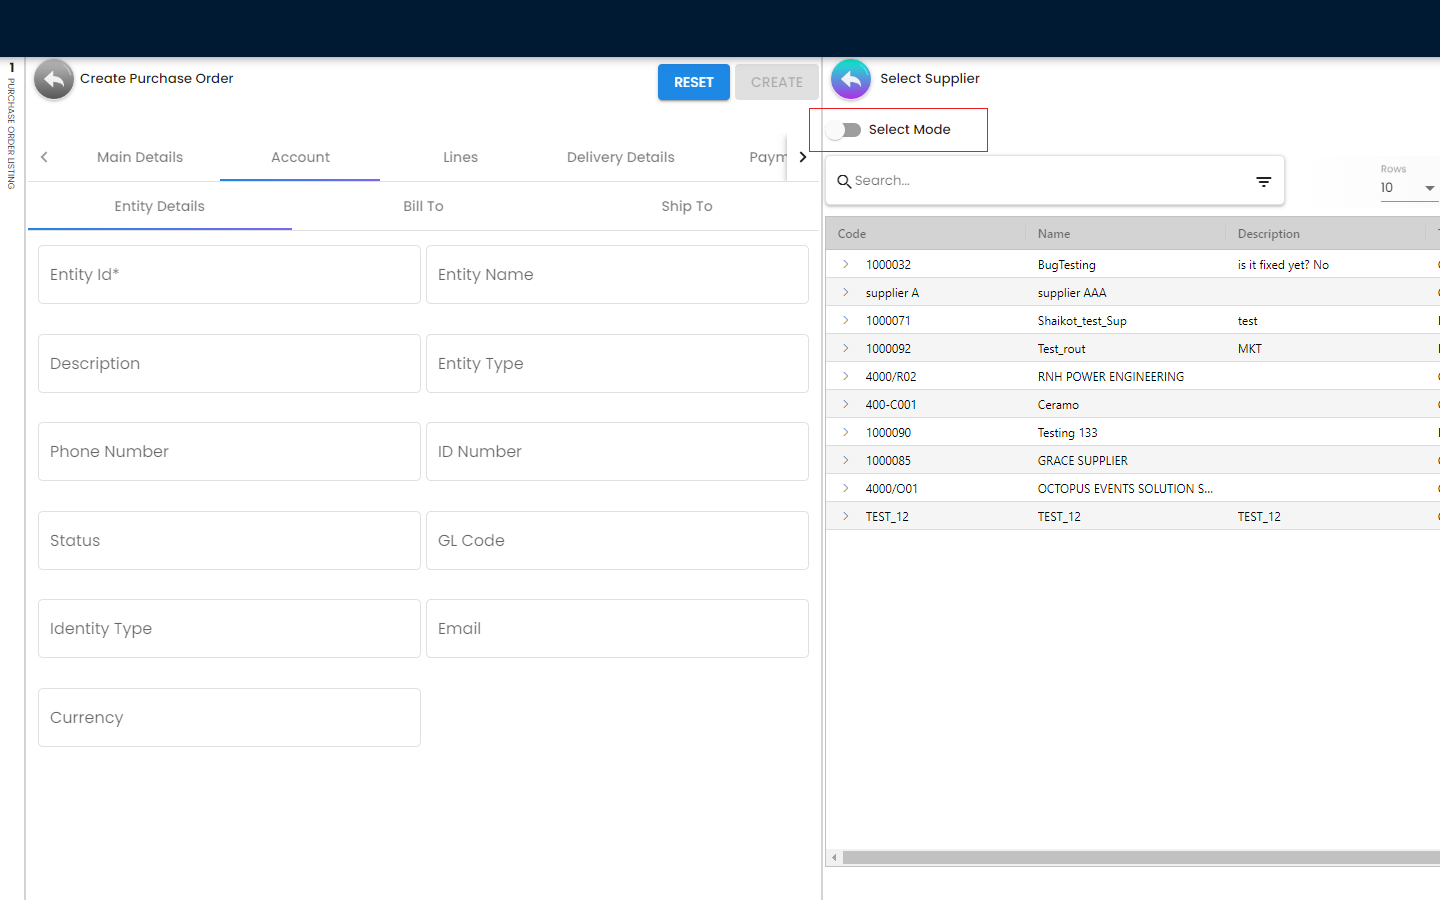Open the Bill To sub-tab

[423, 206]
